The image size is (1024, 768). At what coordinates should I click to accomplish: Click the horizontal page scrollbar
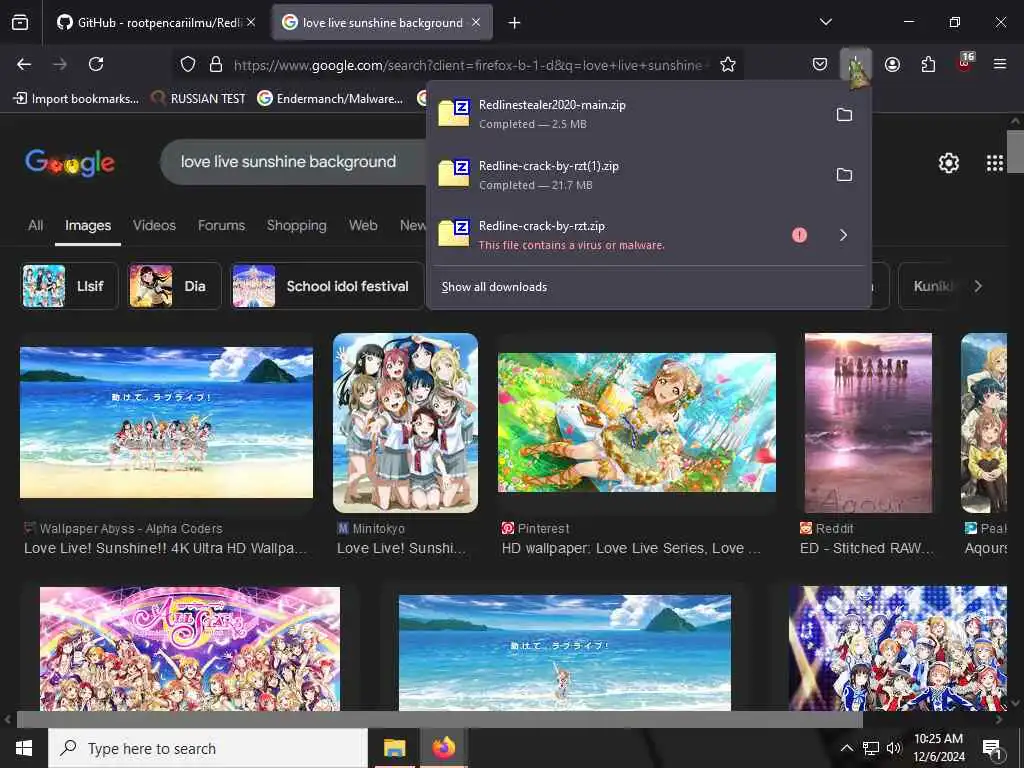coord(440,720)
